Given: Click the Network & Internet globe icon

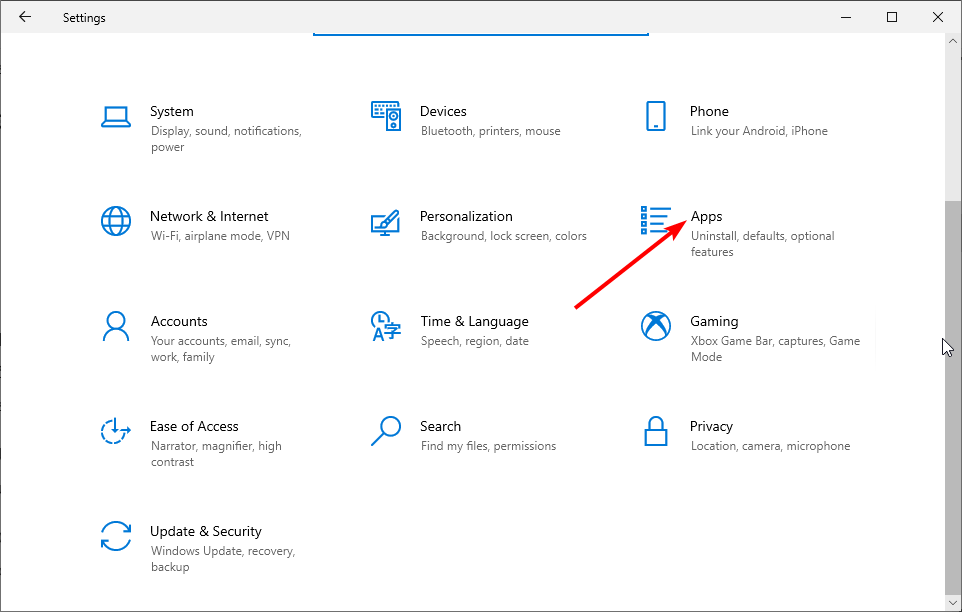Looking at the screenshot, I should [x=116, y=221].
